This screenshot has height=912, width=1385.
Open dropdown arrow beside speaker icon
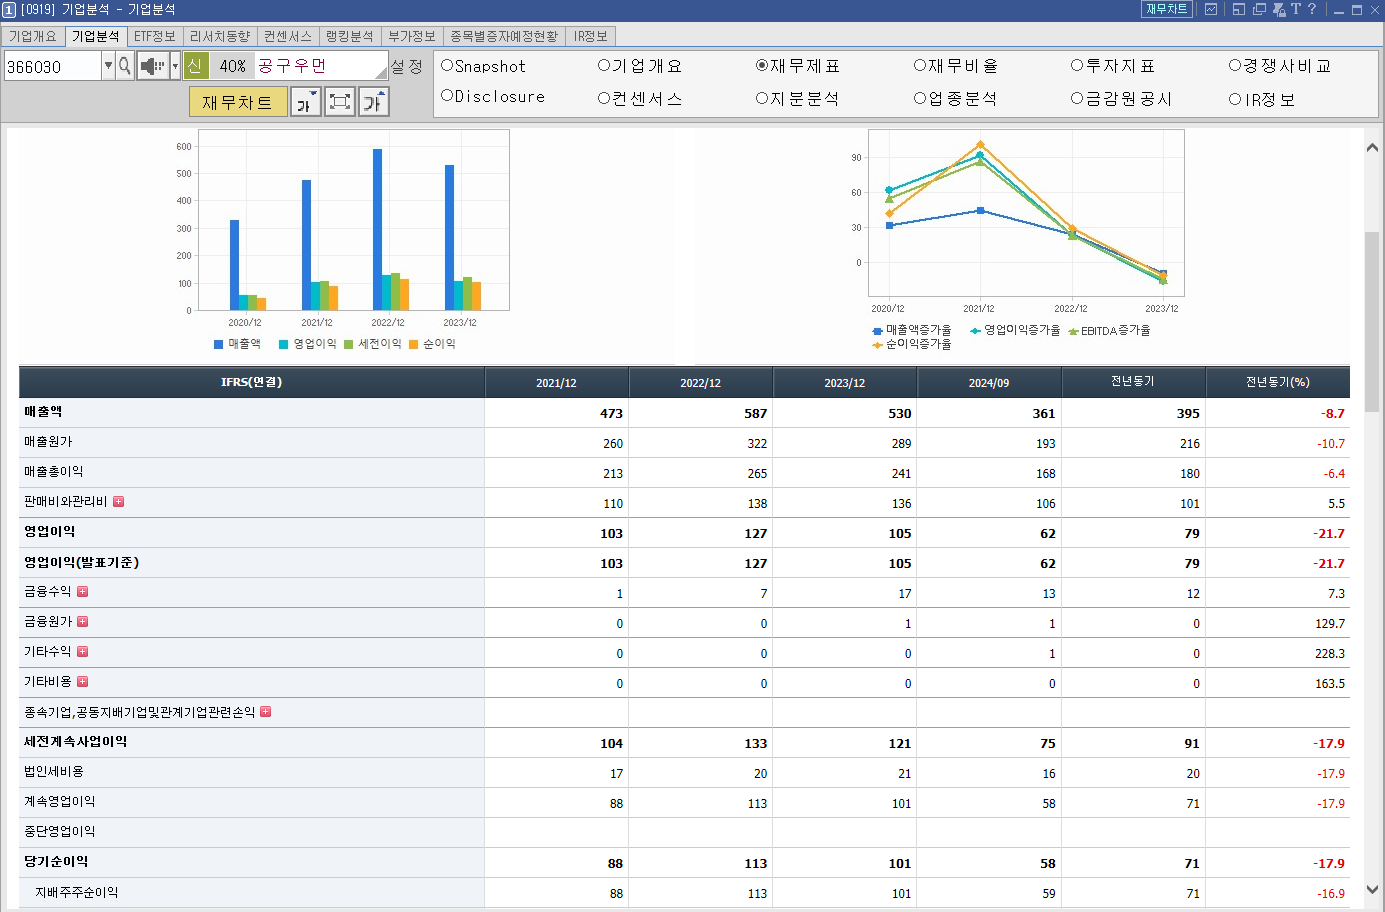click(x=175, y=67)
